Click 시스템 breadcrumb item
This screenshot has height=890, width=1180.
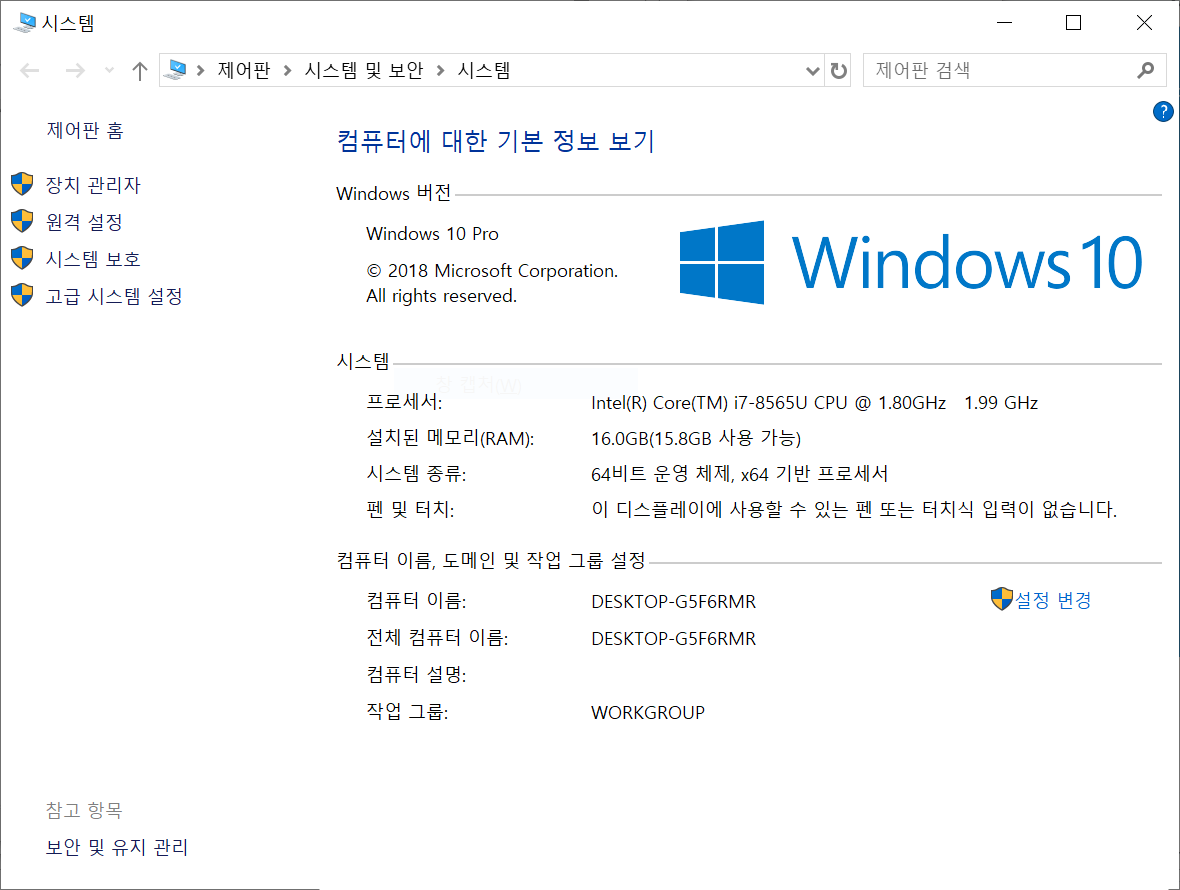click(x=484, y=70)
